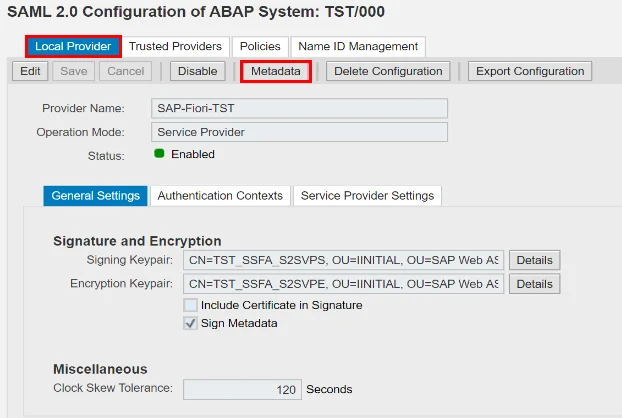Select the 'Miscellaneous' heading

point(100,369)
